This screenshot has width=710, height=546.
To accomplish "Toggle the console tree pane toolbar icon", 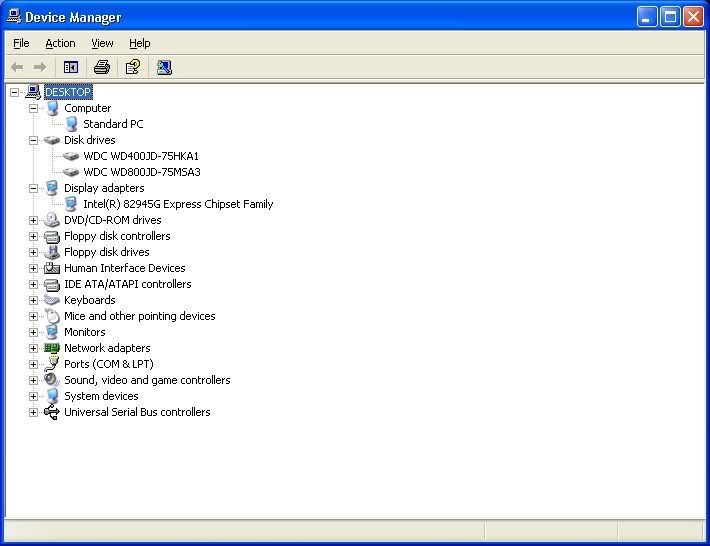I will point(71,67).
